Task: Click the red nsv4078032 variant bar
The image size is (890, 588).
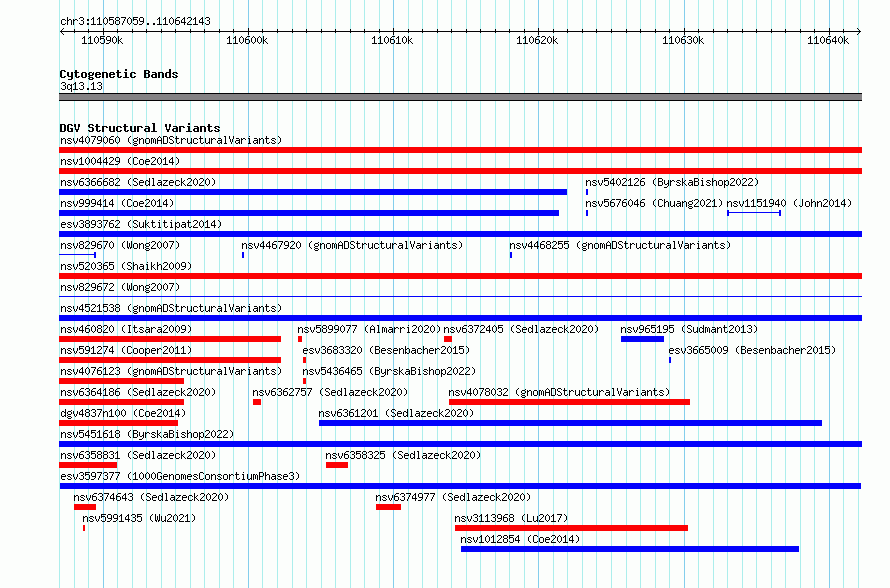Action: point(569,402)
